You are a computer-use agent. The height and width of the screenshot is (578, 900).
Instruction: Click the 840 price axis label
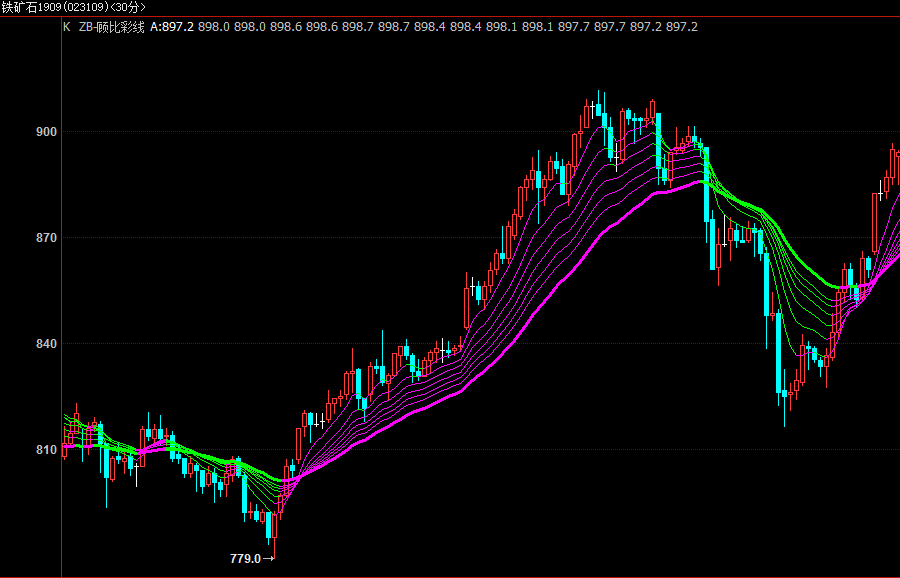tap(46, 344)
